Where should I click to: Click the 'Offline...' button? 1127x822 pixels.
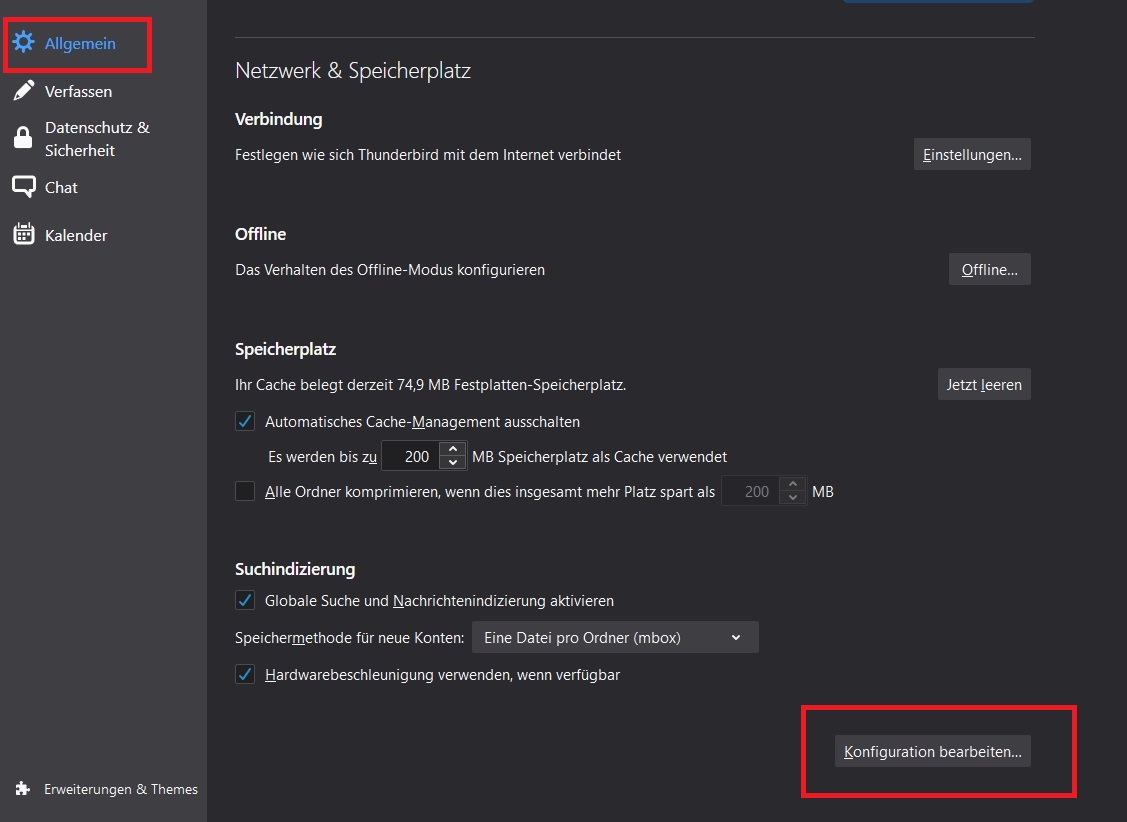989,270
